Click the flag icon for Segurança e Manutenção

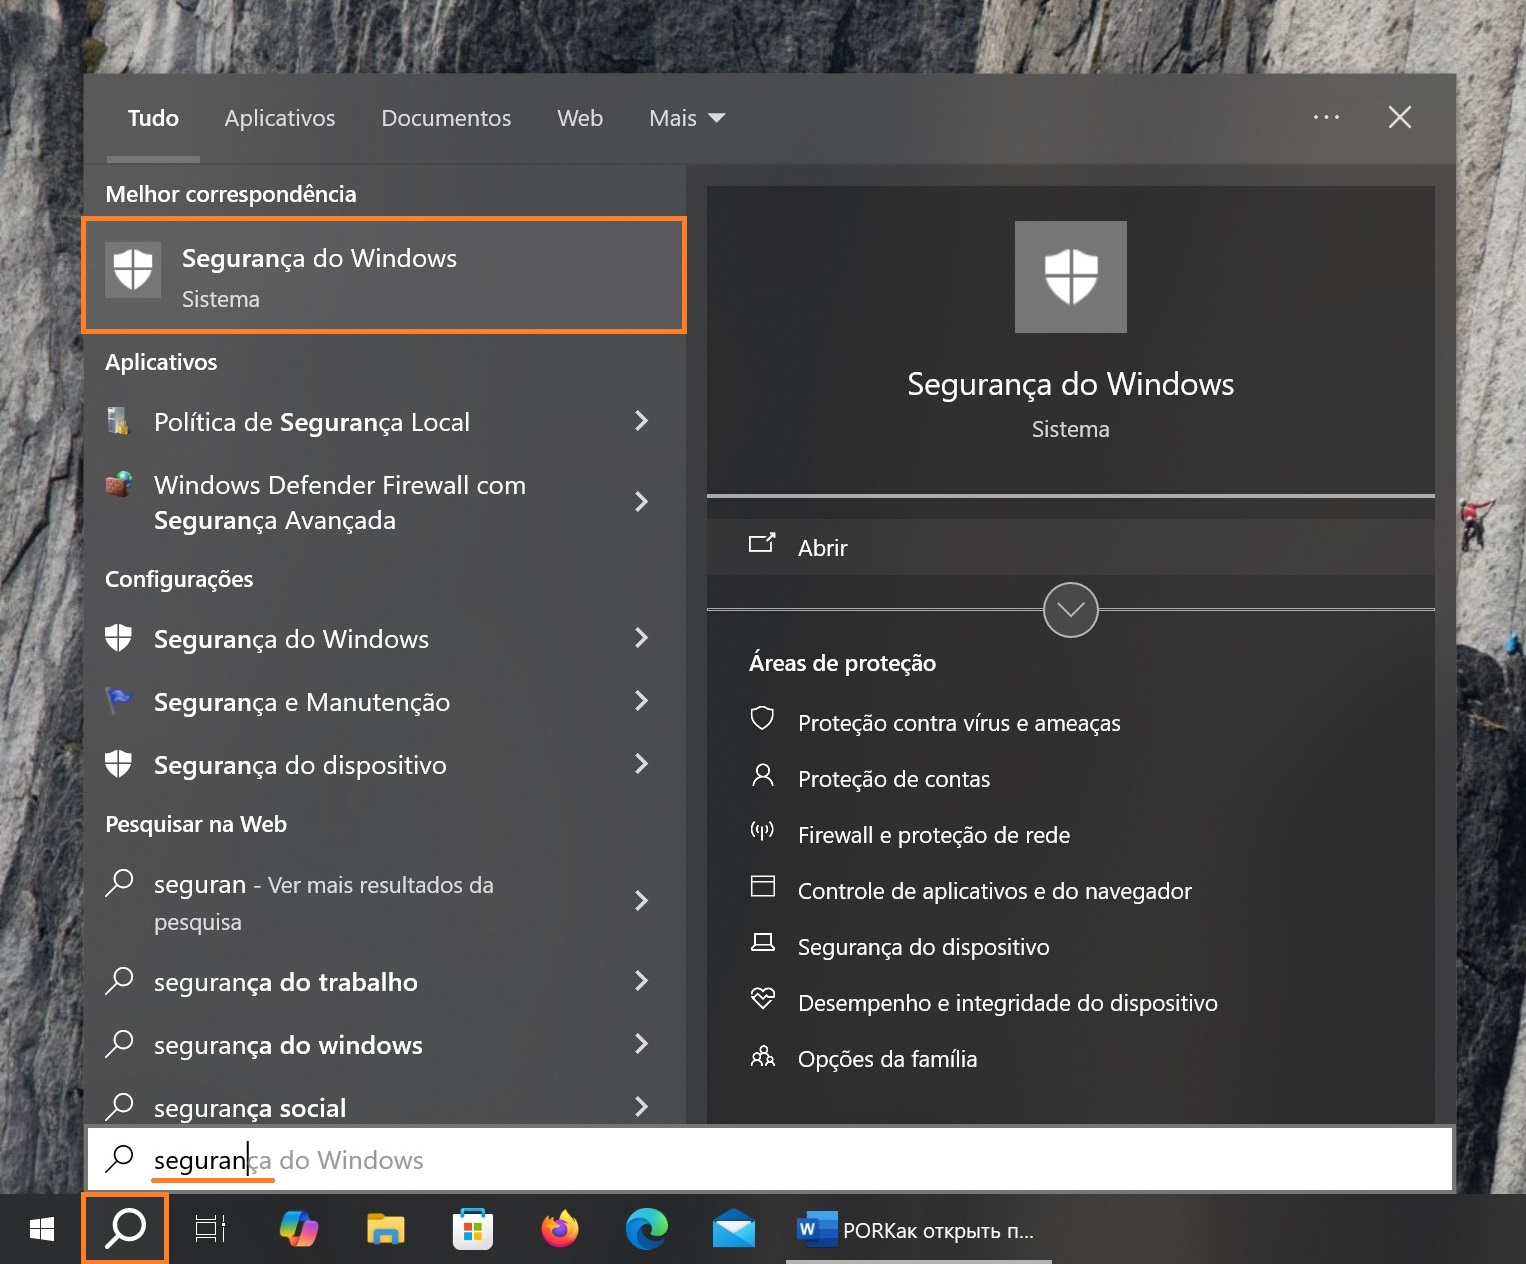click(119, 700)
